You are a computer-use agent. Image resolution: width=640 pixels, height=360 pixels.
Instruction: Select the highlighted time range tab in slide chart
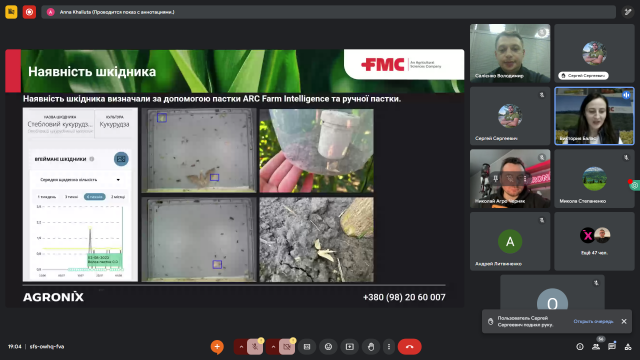pos(95,197)
